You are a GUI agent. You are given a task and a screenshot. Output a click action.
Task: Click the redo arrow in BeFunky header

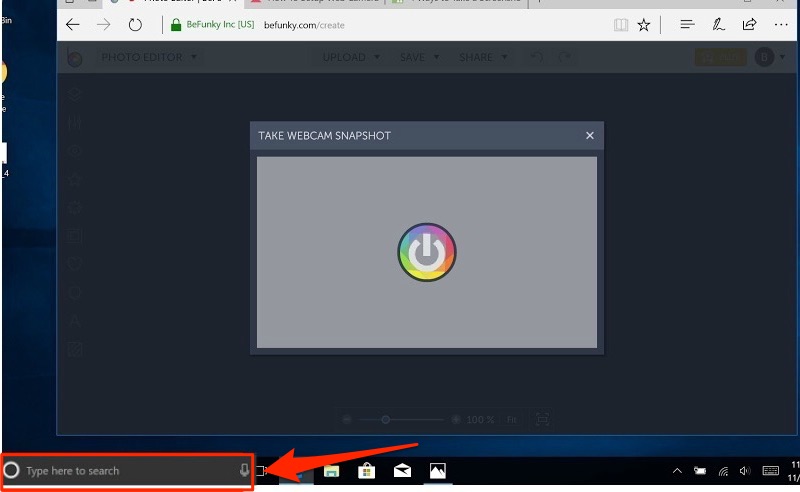coord(565,57)
